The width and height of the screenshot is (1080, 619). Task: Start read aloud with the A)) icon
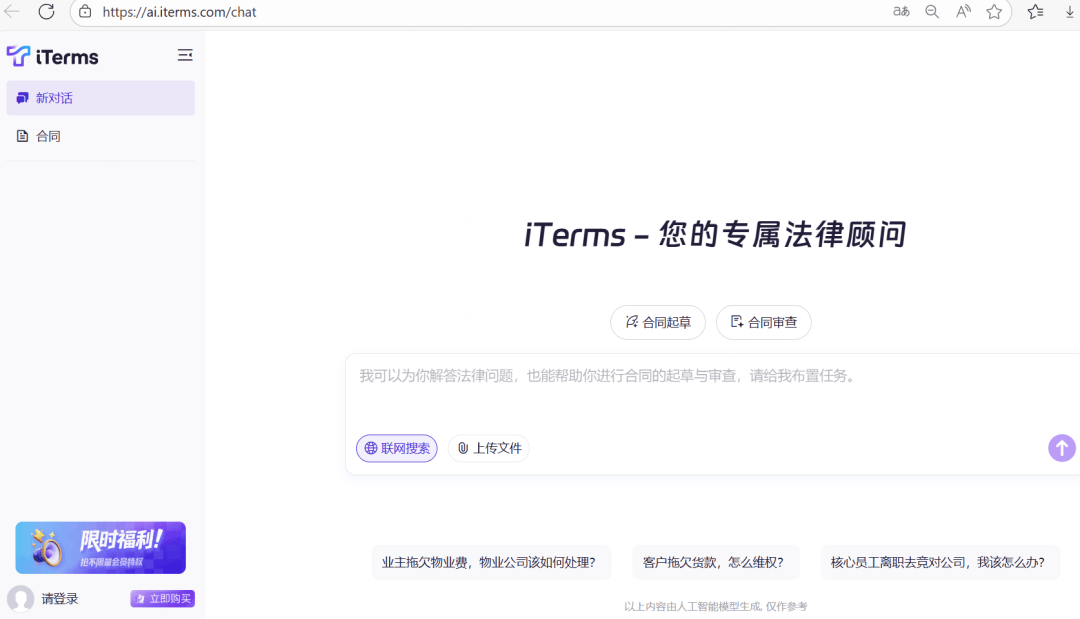coord(962,12)
